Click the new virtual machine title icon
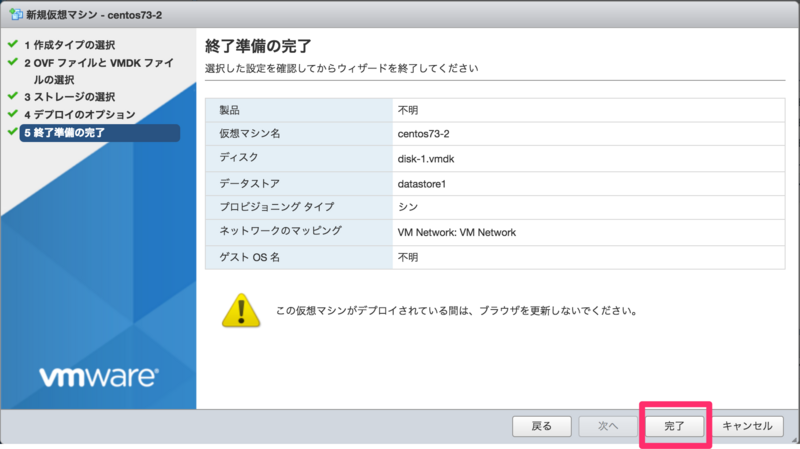The image size is (800, 449). pyautogui.click(x=16, y=14)
